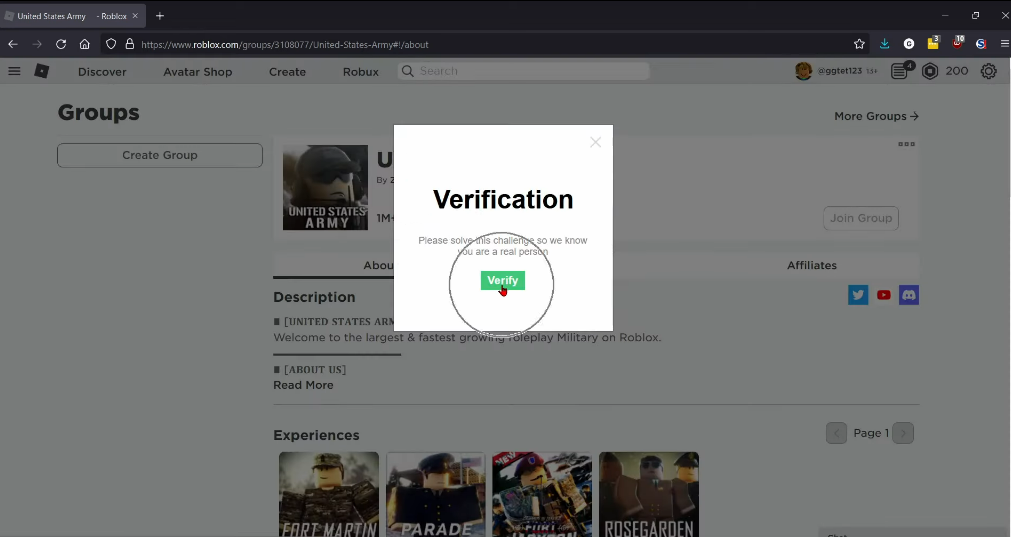Go back with browser back arrow

(13, 44)
